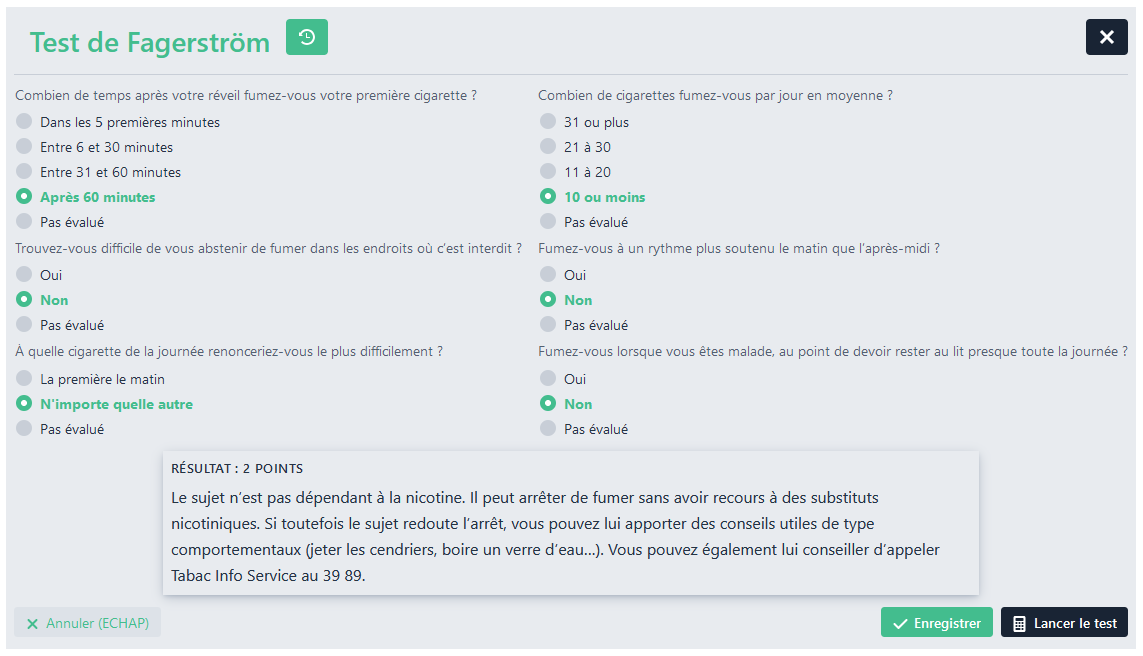This screenshot has width=1143, height=656.
Task: Choose 'Oui' for difficulty abstaining where forbidden
Action: click(x=25, y=275)
